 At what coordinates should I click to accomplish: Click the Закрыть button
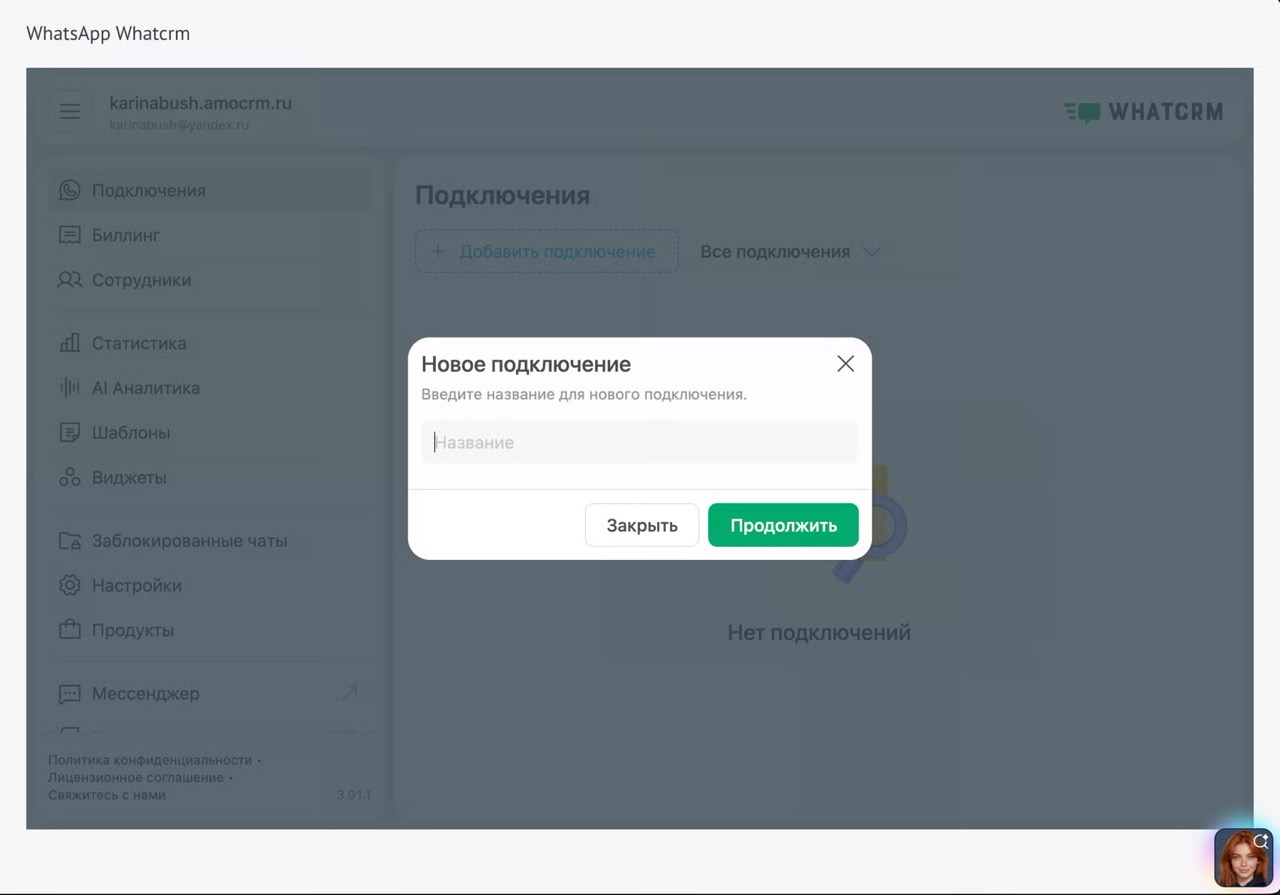[x=642, y=525]
